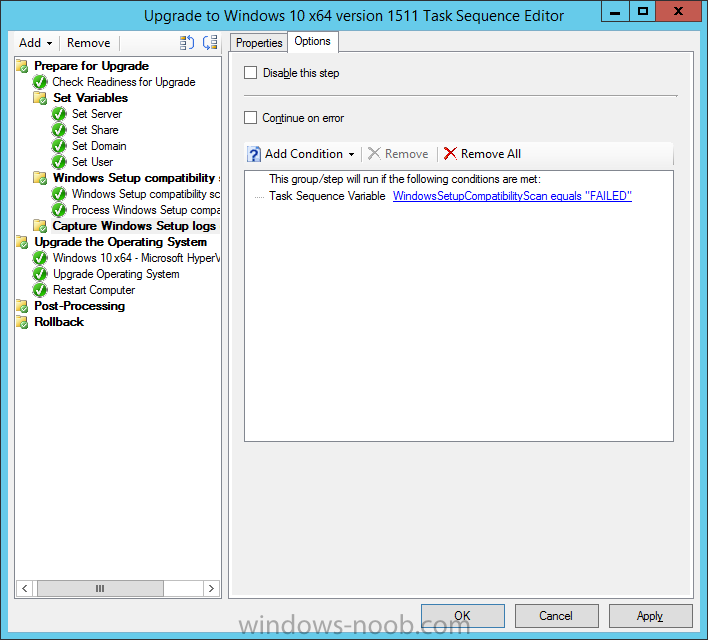Click the Upgrade the Operating System folder icon
The width and height of the screenshot is (708, 640).
coord(22,242)
